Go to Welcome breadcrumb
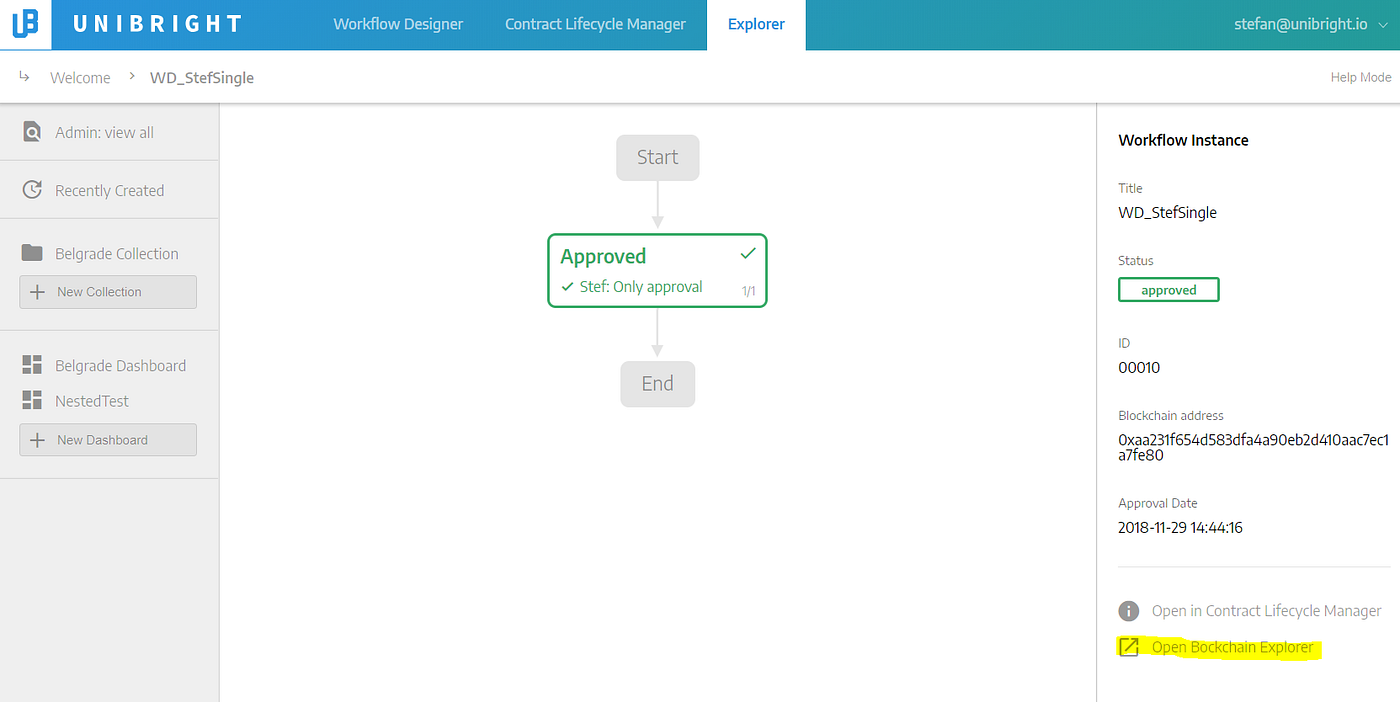1400x702 pixels. (80, 77)
